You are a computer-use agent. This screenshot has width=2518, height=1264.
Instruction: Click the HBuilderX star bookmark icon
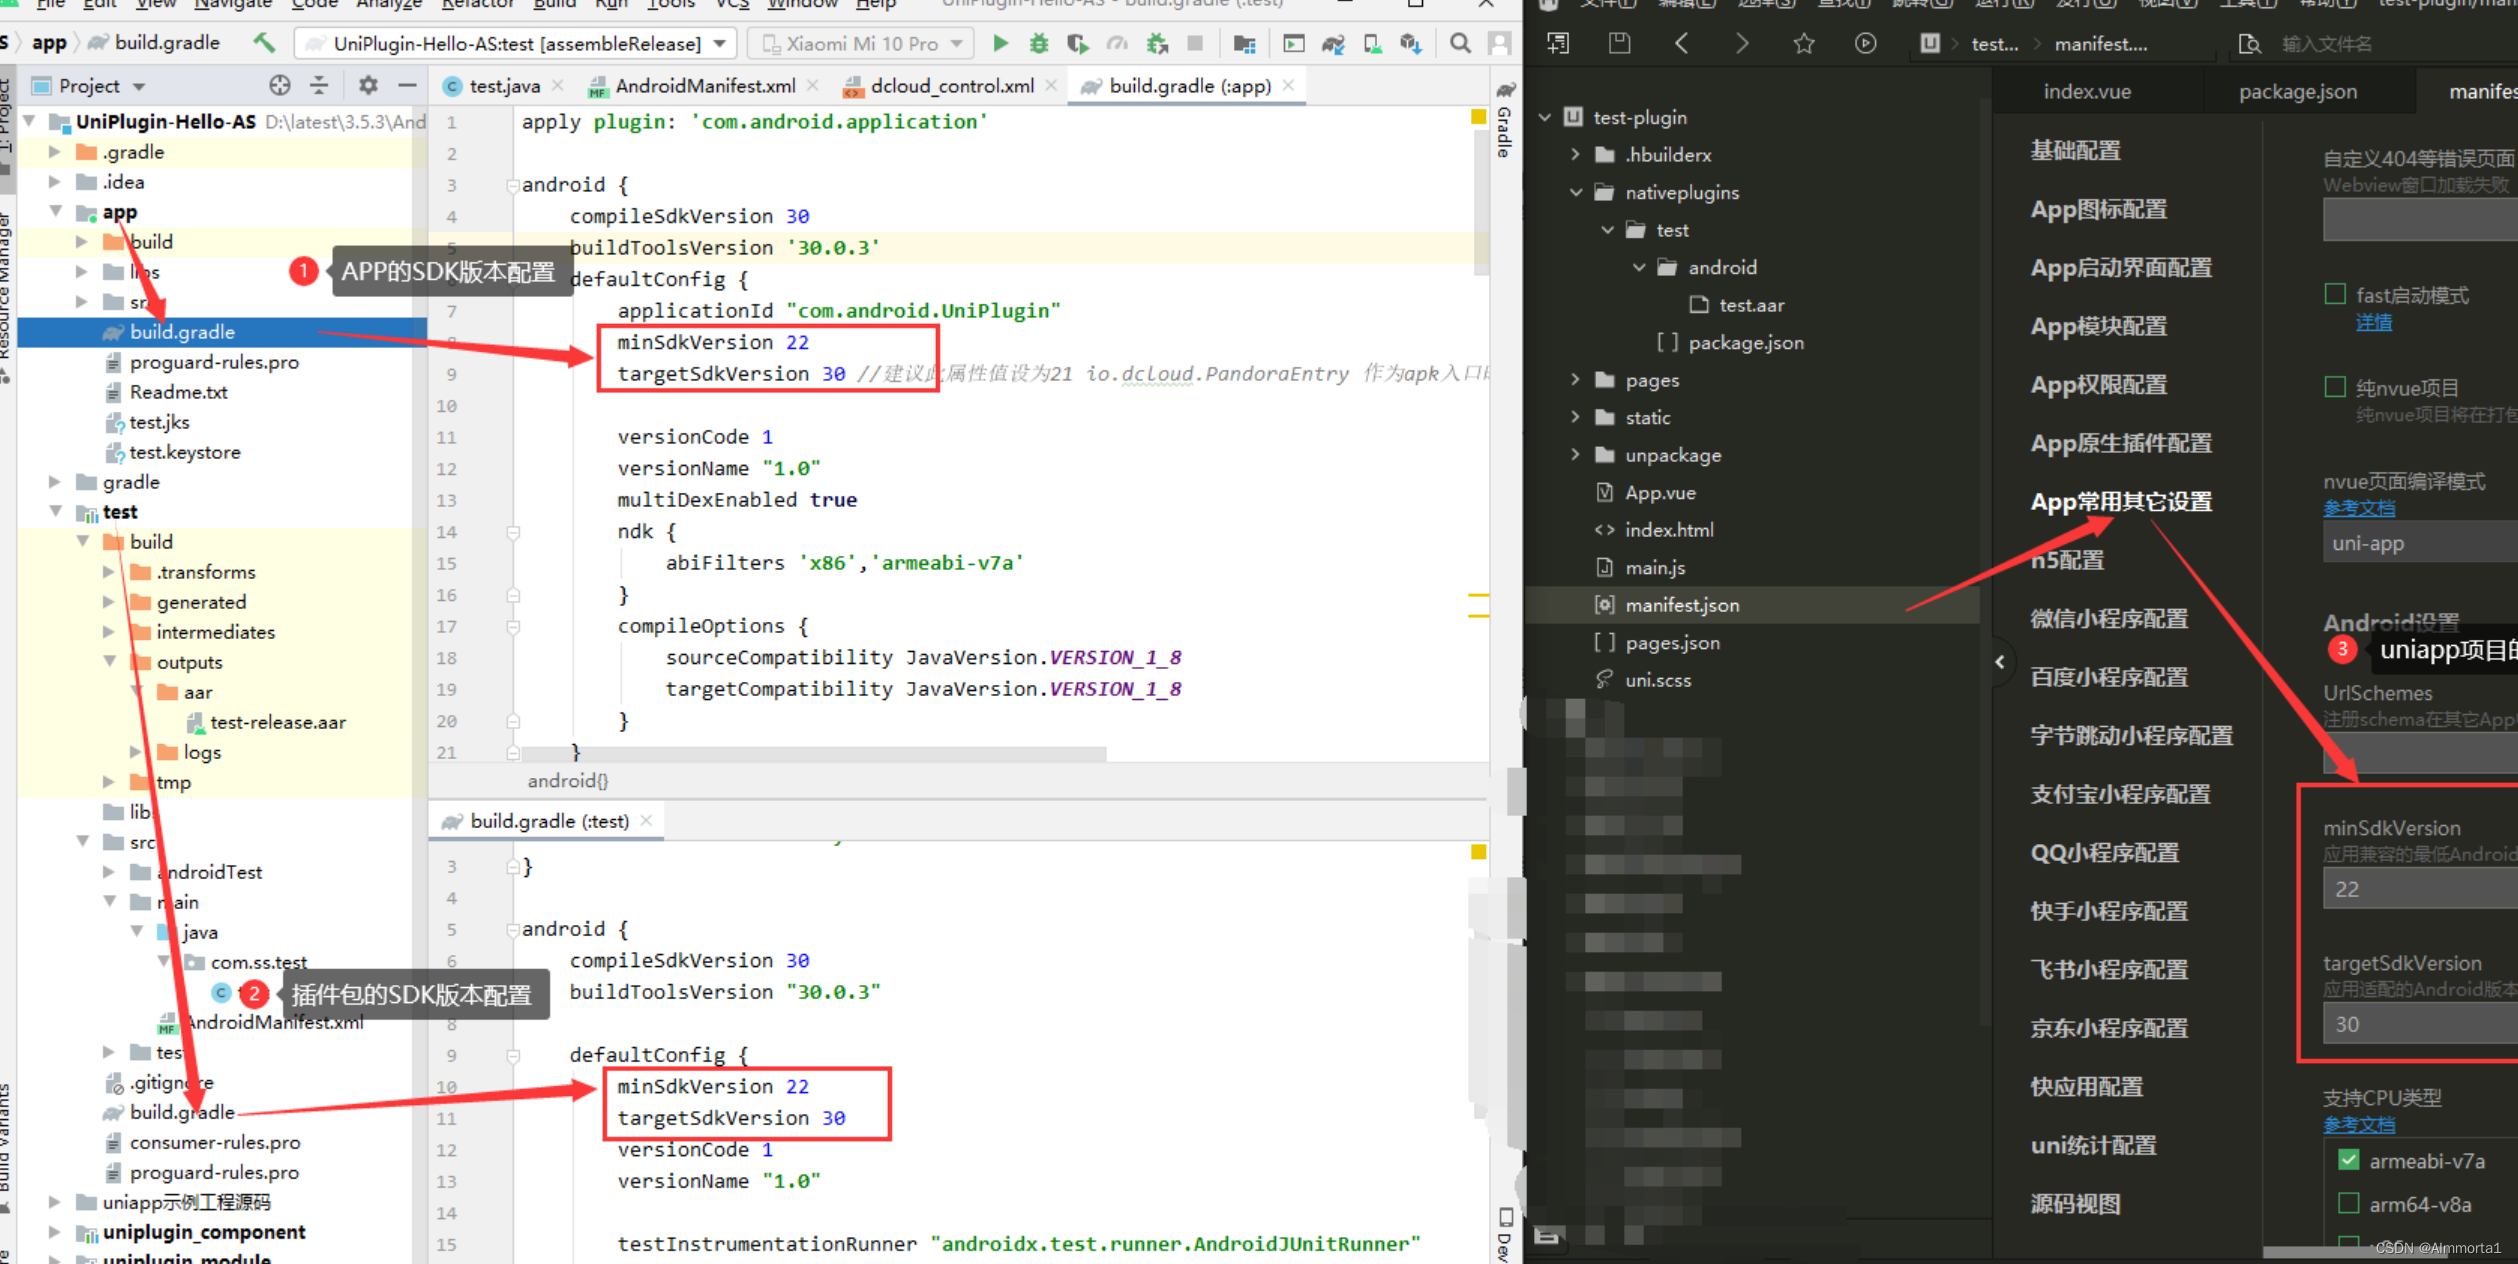coord(1804,43)
